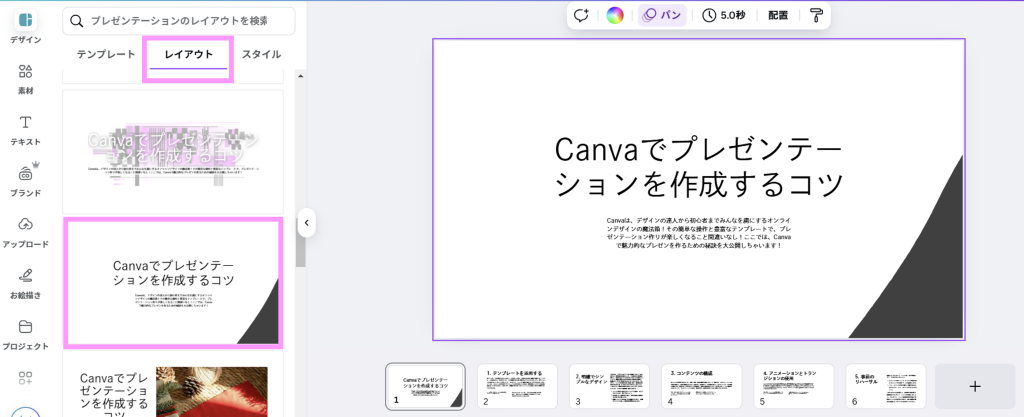Click the layout search input field
The image size is (1024, 417).
179,21
